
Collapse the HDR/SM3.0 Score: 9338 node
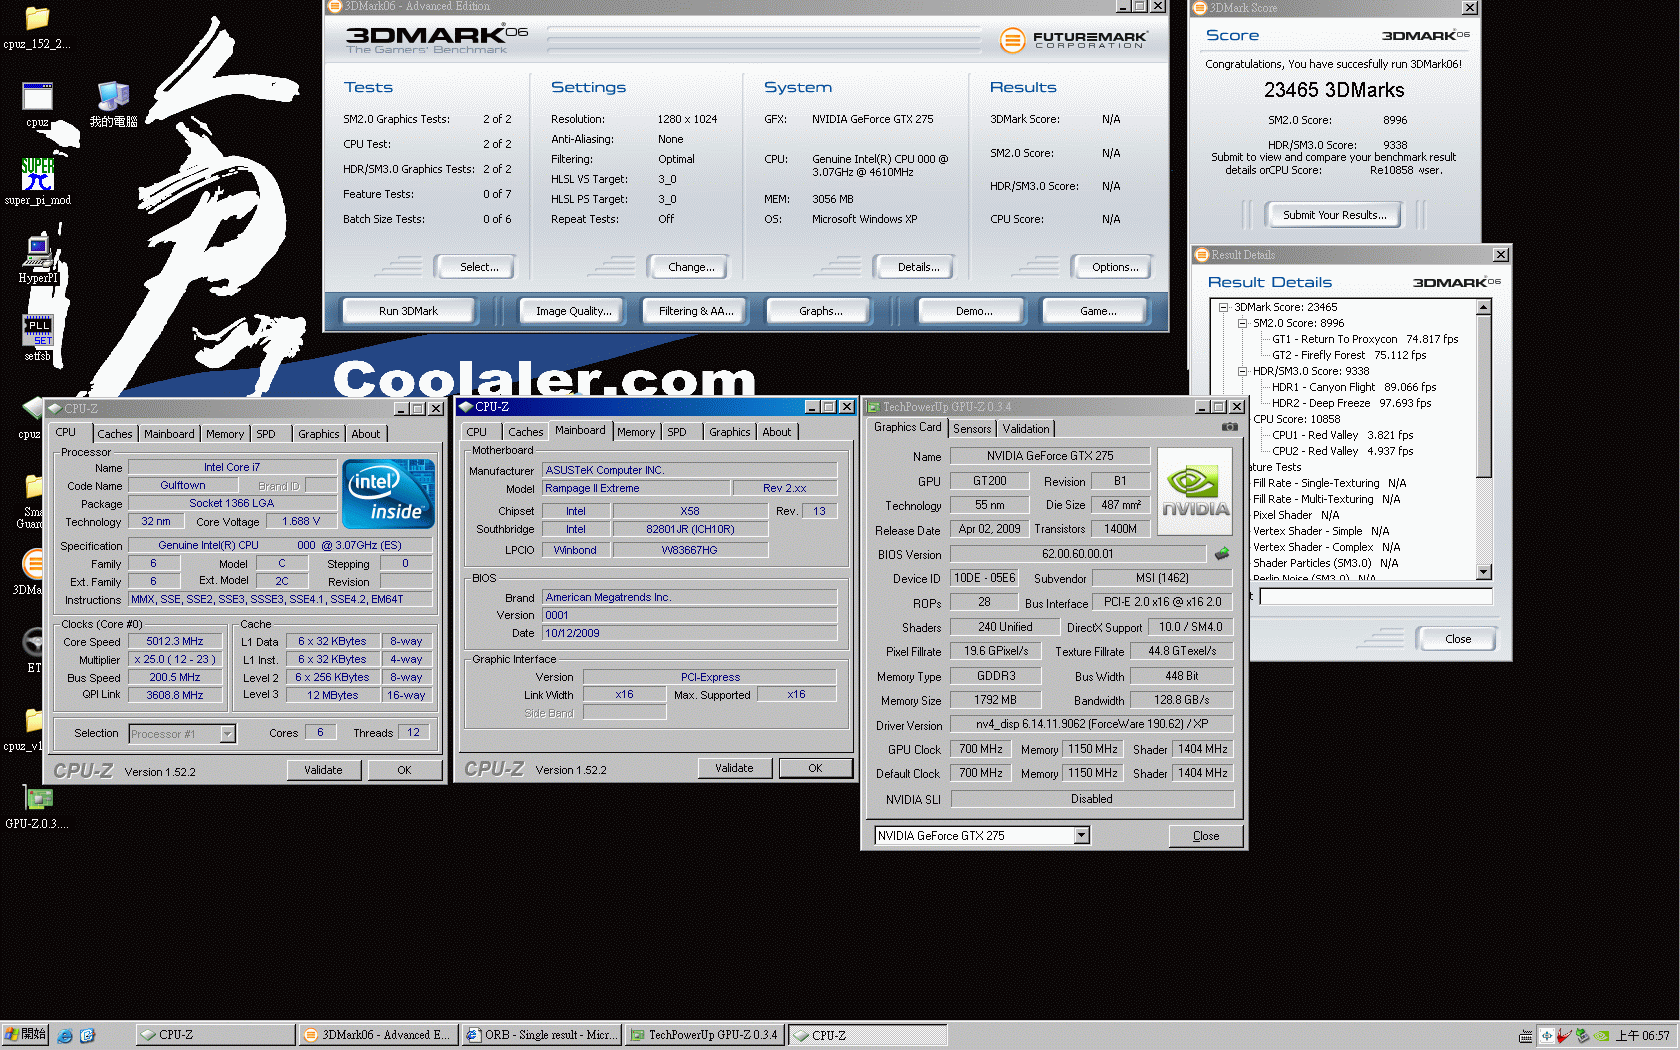[x=1242, y=372]
